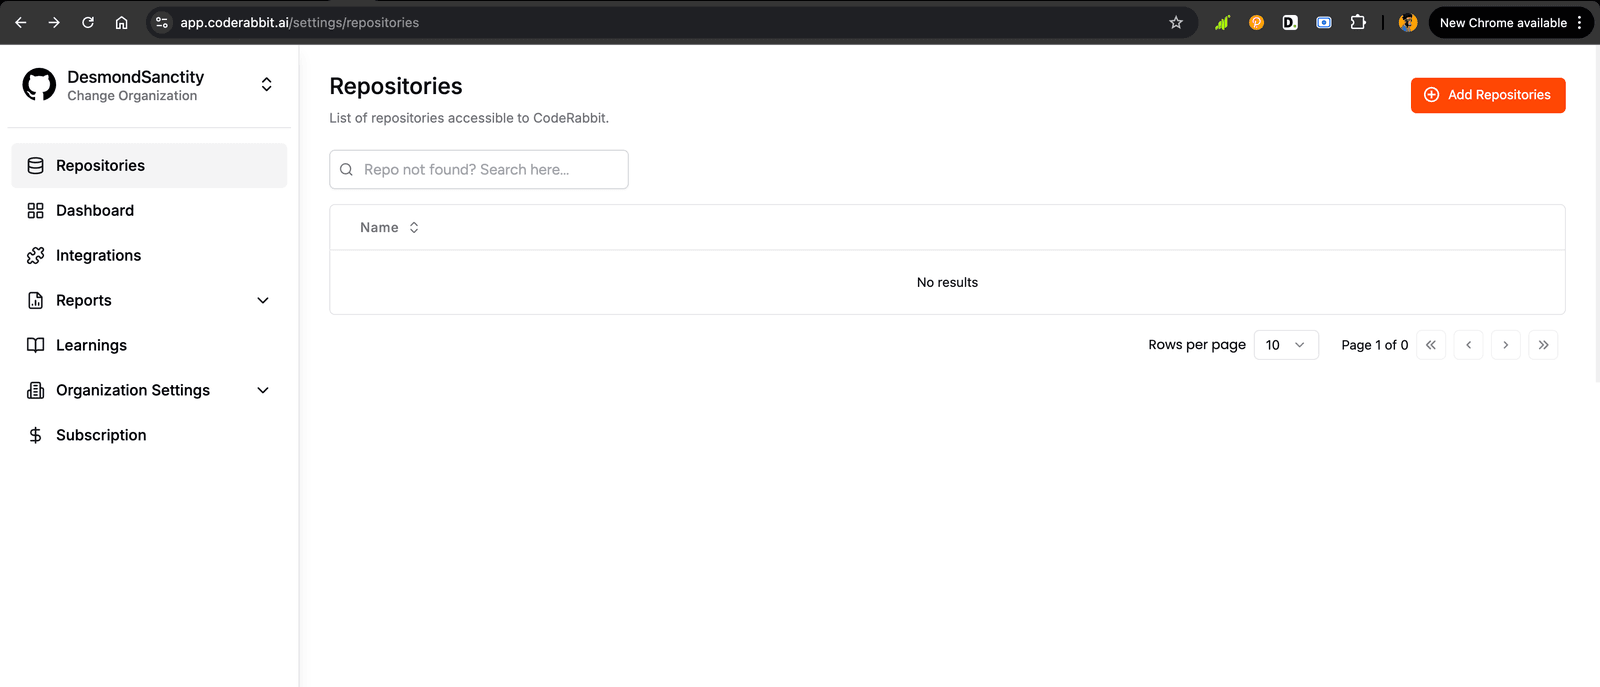Open the rows per page dropdown
This screenshot has width=1600, height=687.
[x=1286, y=345]
